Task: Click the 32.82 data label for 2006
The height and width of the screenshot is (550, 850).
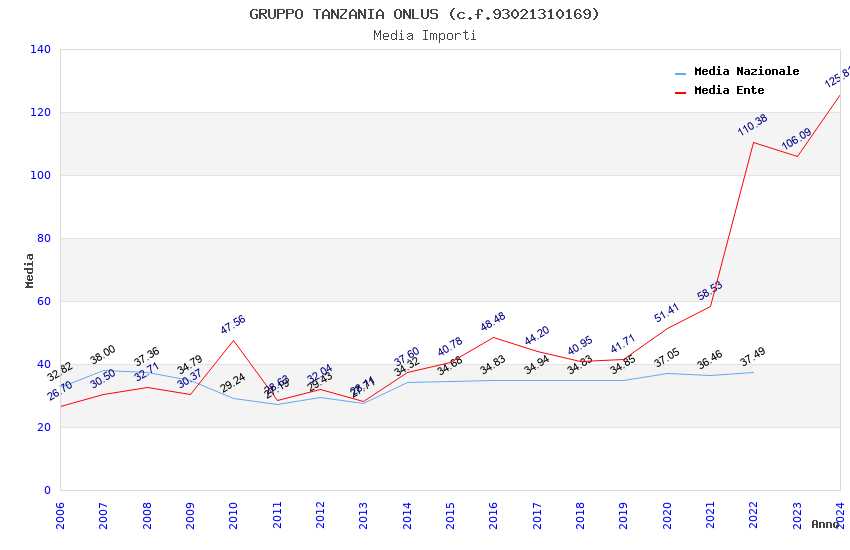Action: tap(60, 372)
